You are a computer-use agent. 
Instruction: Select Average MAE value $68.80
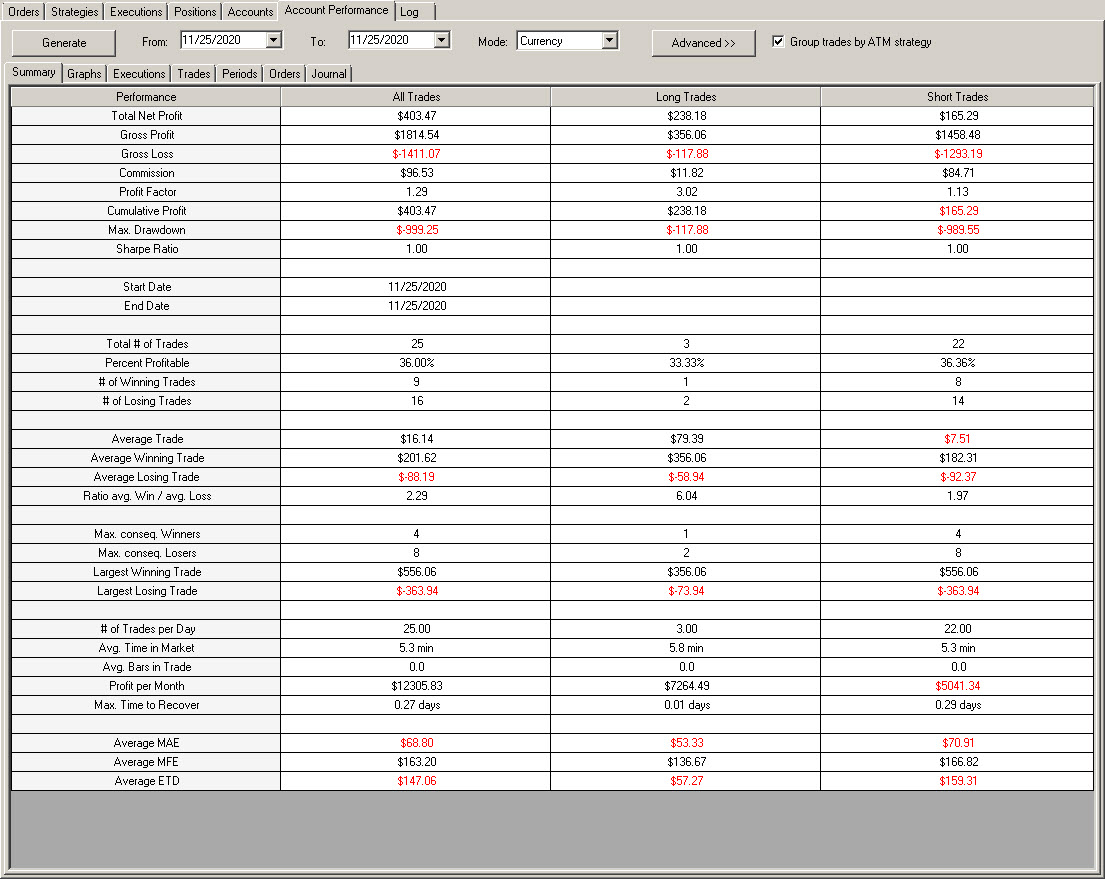[x=416, y=744]
